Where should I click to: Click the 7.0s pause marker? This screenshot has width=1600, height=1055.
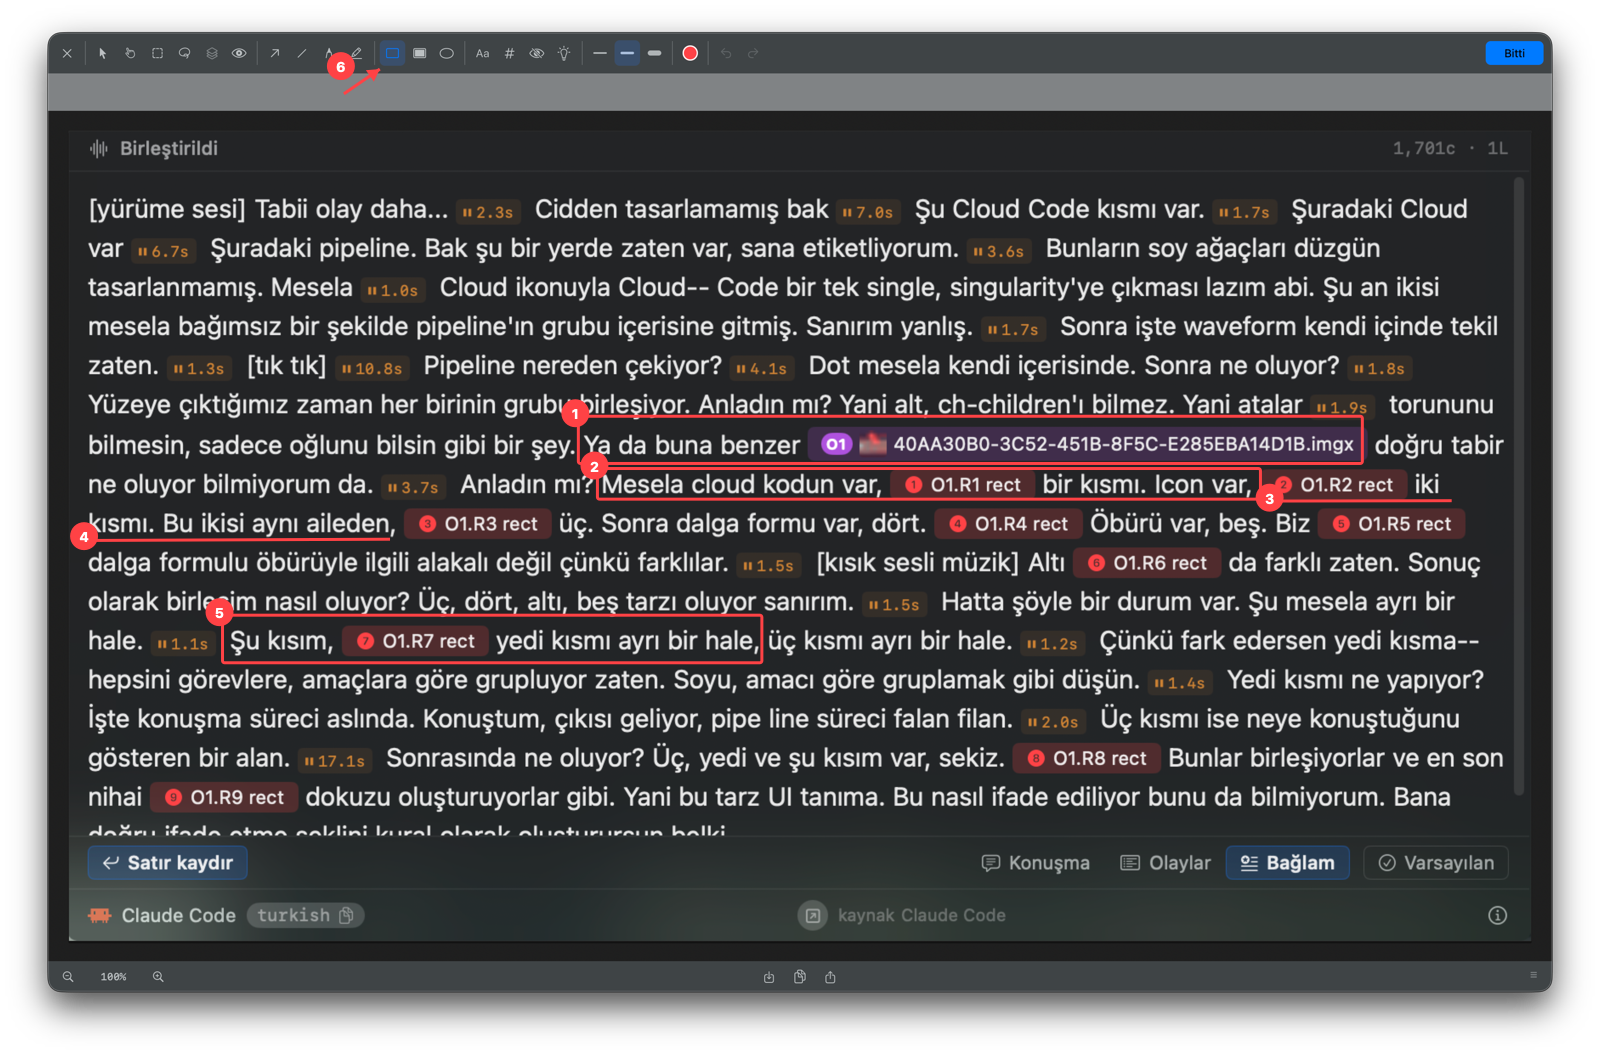868,213
